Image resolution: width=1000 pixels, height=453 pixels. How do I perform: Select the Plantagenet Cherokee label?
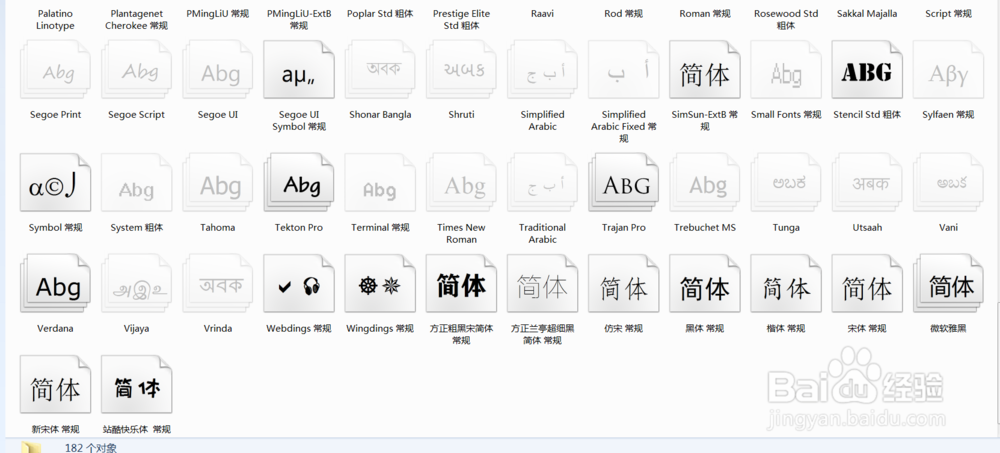(x=136, y=19)
